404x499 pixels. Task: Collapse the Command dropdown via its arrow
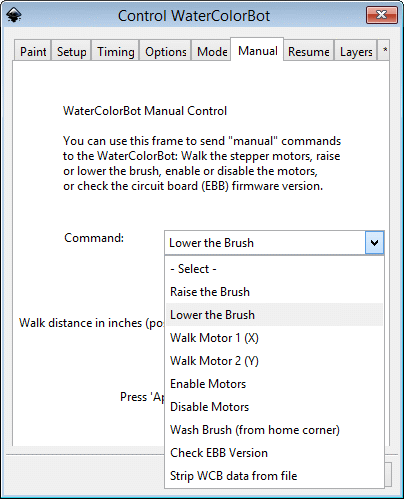coord(374,243)
